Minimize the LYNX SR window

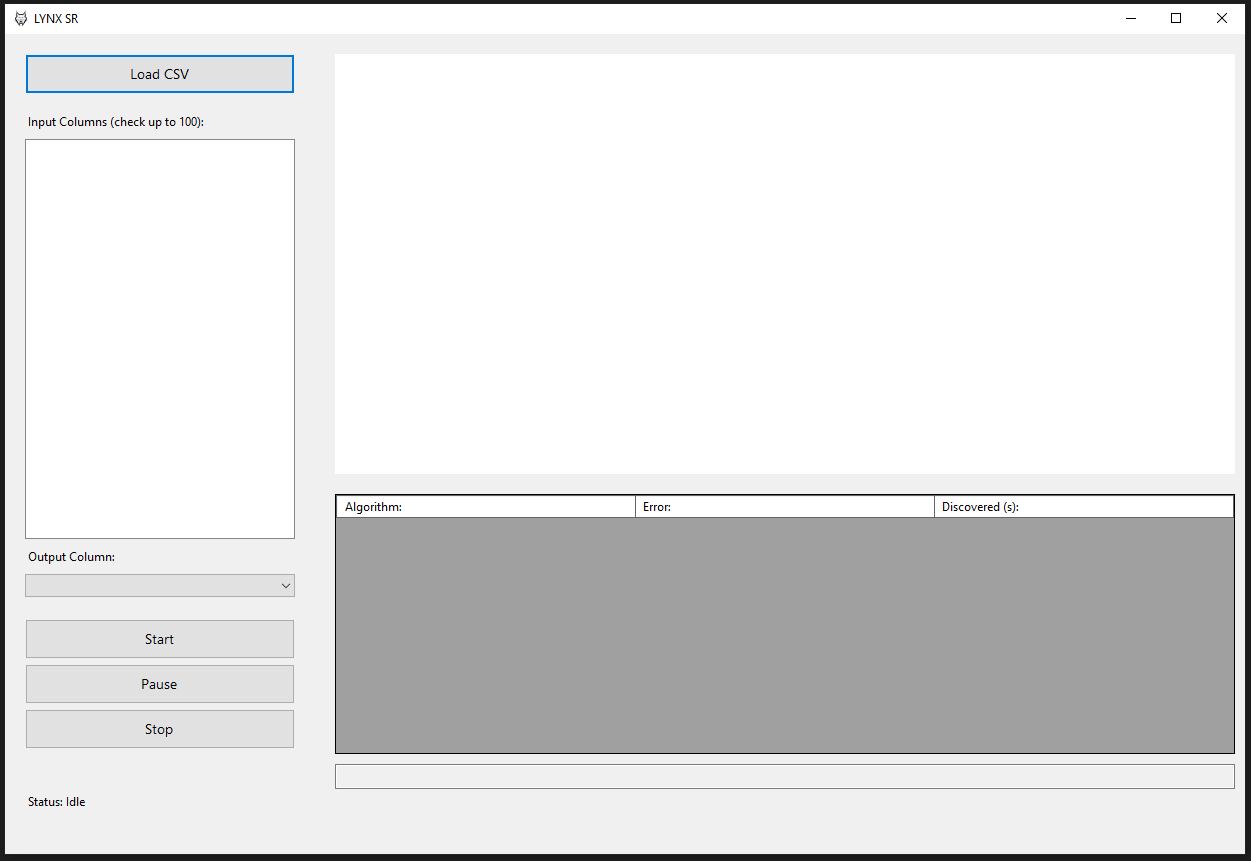pos(1131,18)
